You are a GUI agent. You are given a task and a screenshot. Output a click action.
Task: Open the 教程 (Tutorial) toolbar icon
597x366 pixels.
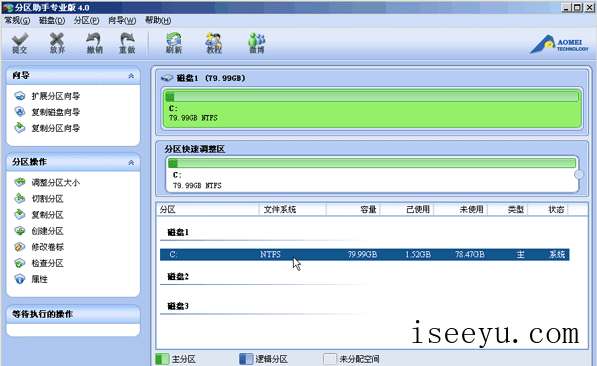pyautogui.click(x=214, y=43)
